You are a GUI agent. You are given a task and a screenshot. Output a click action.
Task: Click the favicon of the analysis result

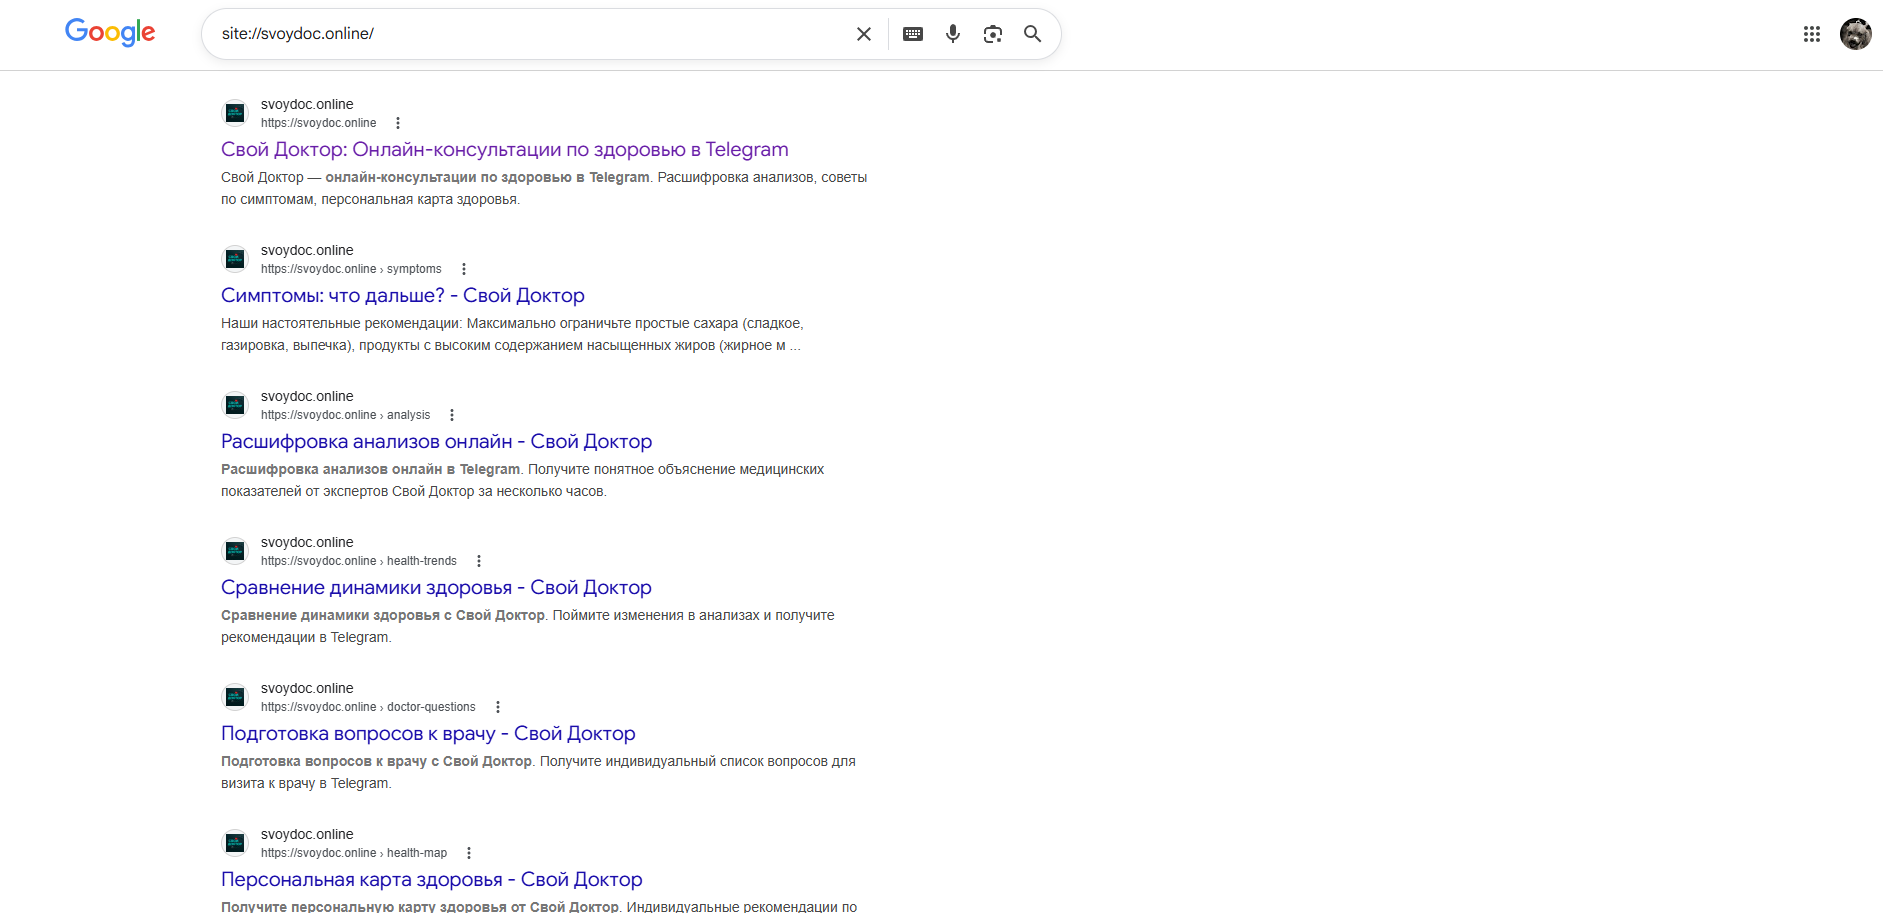[235, 405]
